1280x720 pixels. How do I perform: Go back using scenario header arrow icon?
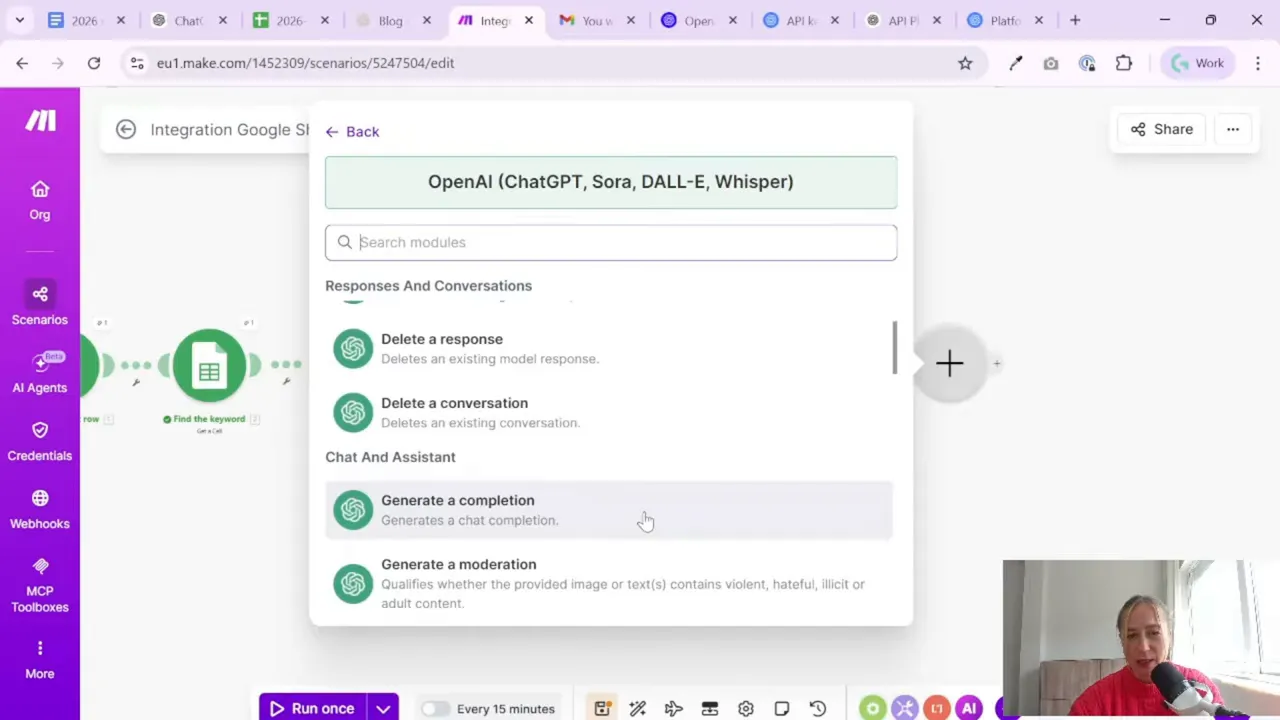point(126,129)
